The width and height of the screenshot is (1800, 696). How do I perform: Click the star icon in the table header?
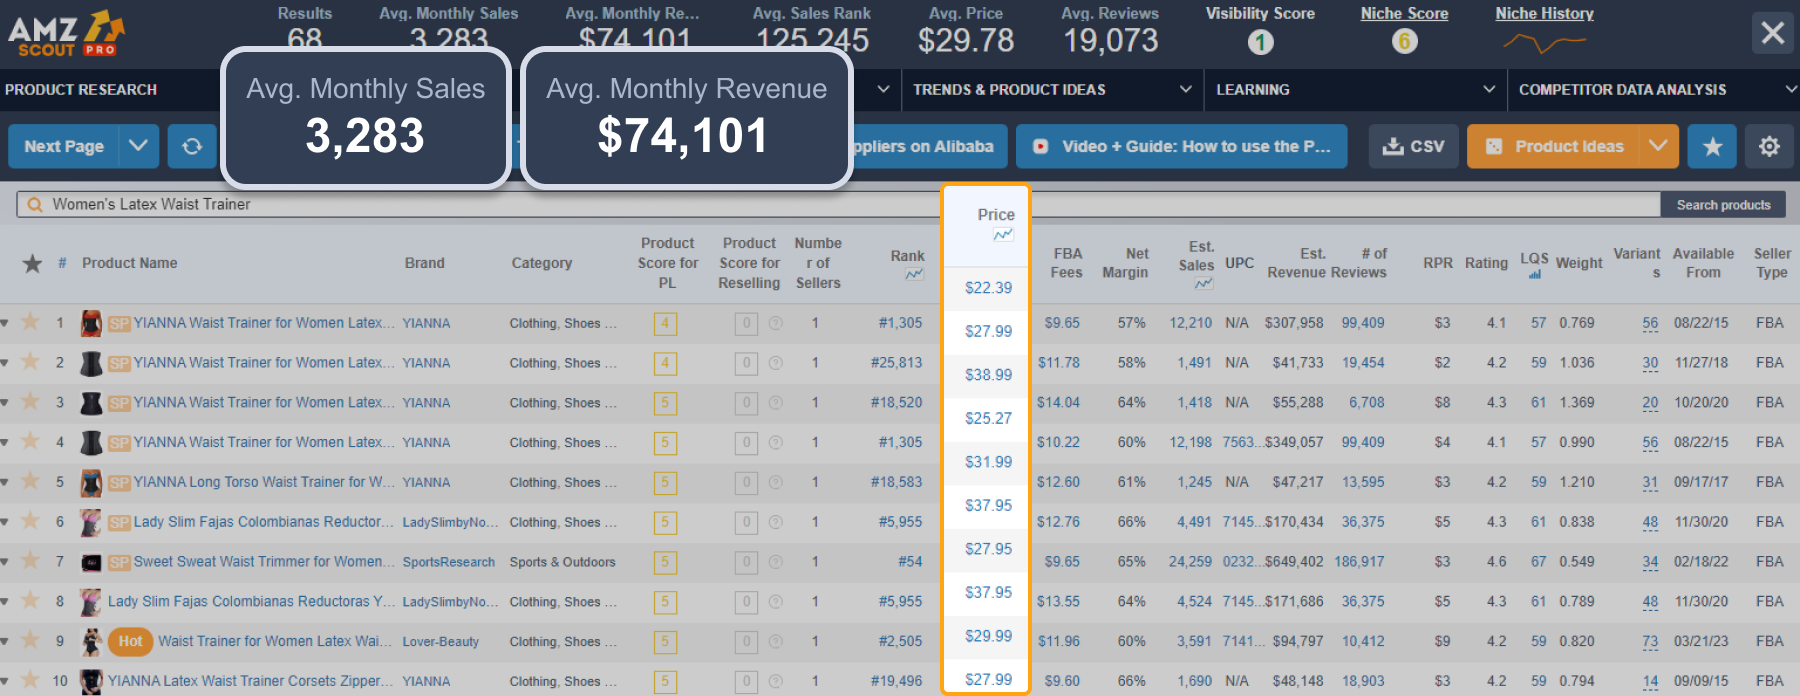point(32,263)
